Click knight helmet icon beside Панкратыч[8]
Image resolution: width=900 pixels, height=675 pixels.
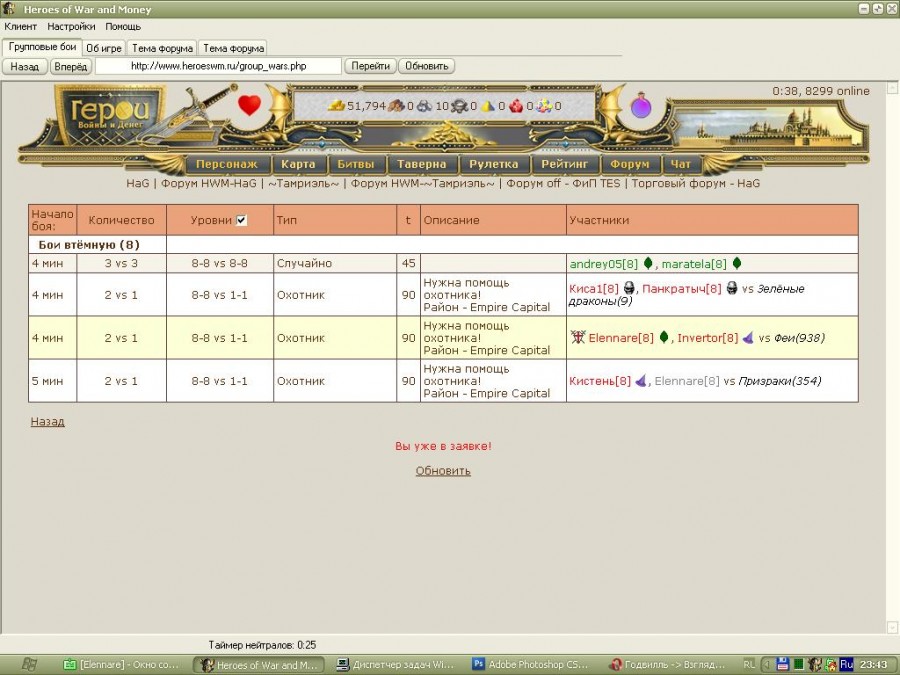tap(731, 288)
